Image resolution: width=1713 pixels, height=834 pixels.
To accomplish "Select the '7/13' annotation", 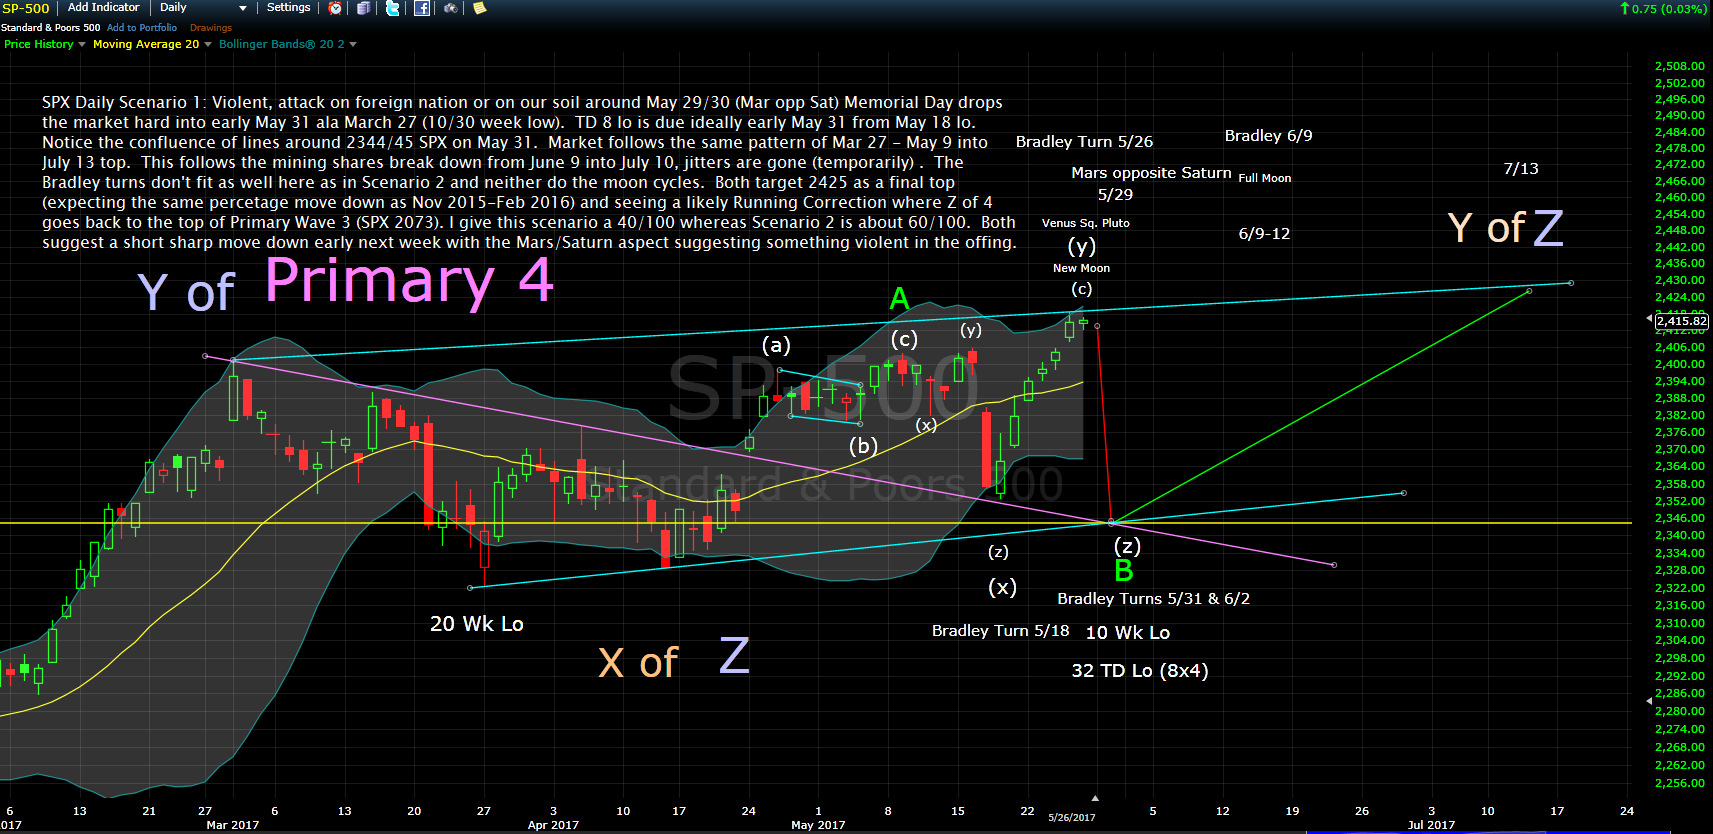I will 1521,169.
